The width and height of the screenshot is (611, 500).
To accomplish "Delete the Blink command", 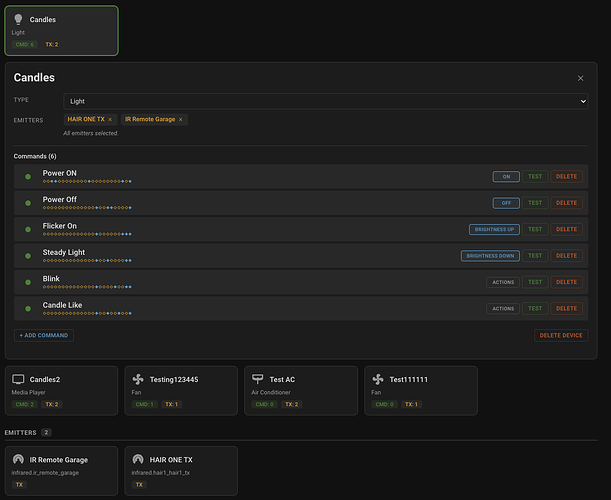I will pyautogui.click(x=566, y=282).
